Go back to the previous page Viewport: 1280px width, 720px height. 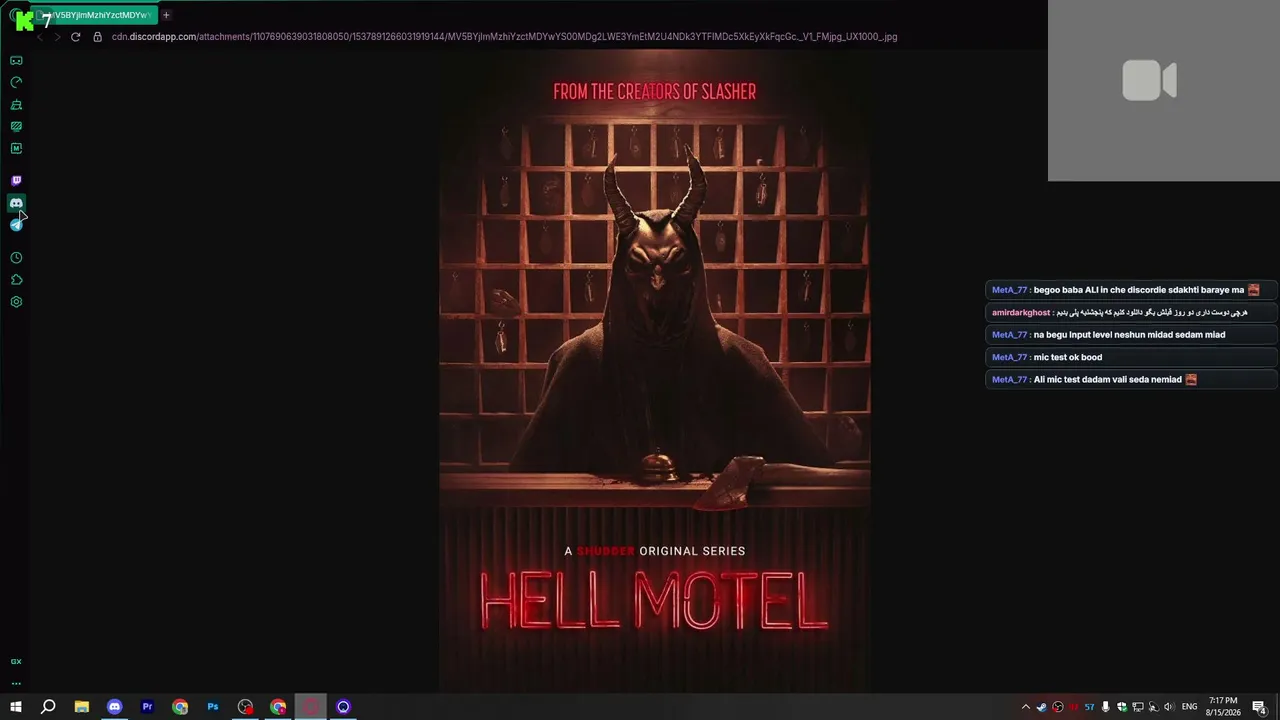[40, 37]
